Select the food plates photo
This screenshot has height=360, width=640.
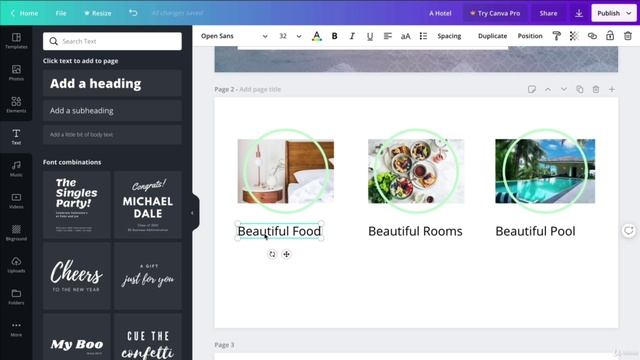click(416, 171)
